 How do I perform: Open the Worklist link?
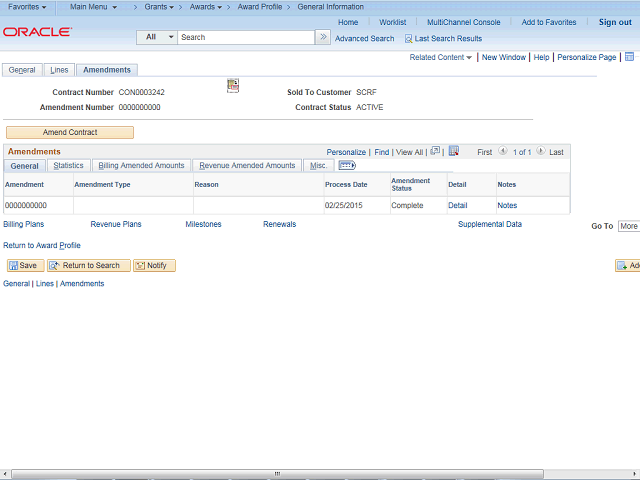(x=393, y=22)
